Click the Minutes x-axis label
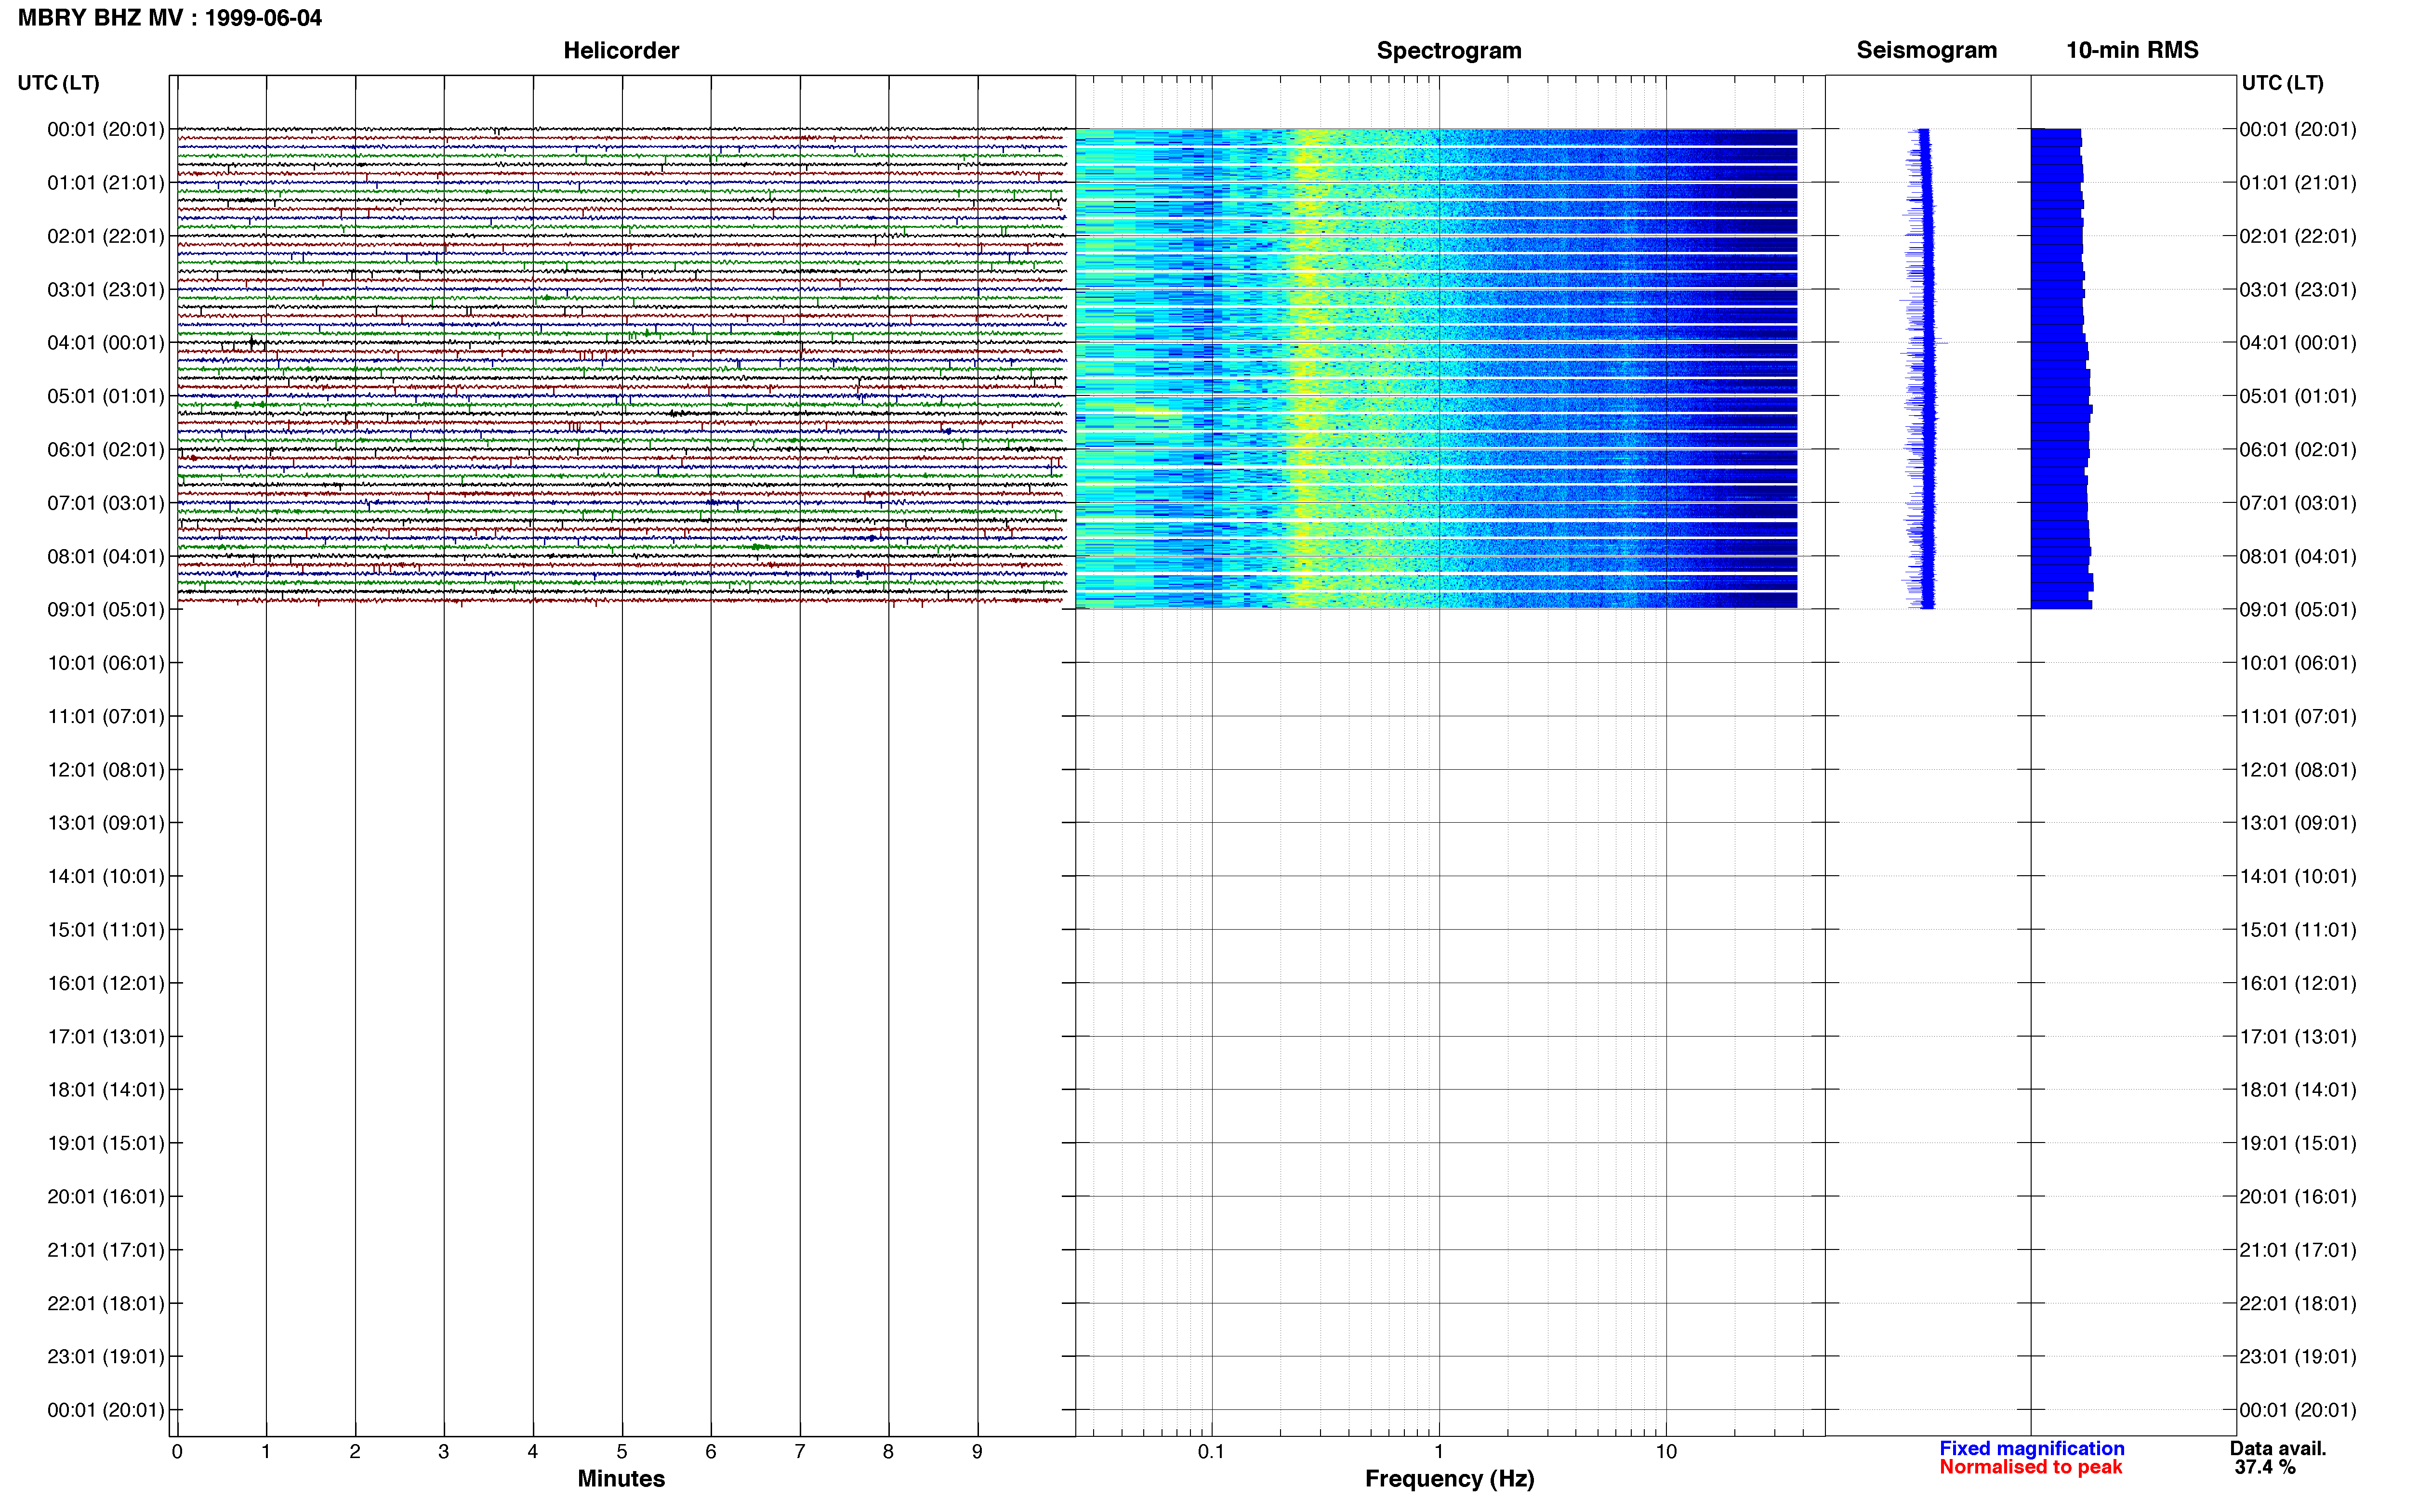2418x1512 pixels. click(621, 1479)
